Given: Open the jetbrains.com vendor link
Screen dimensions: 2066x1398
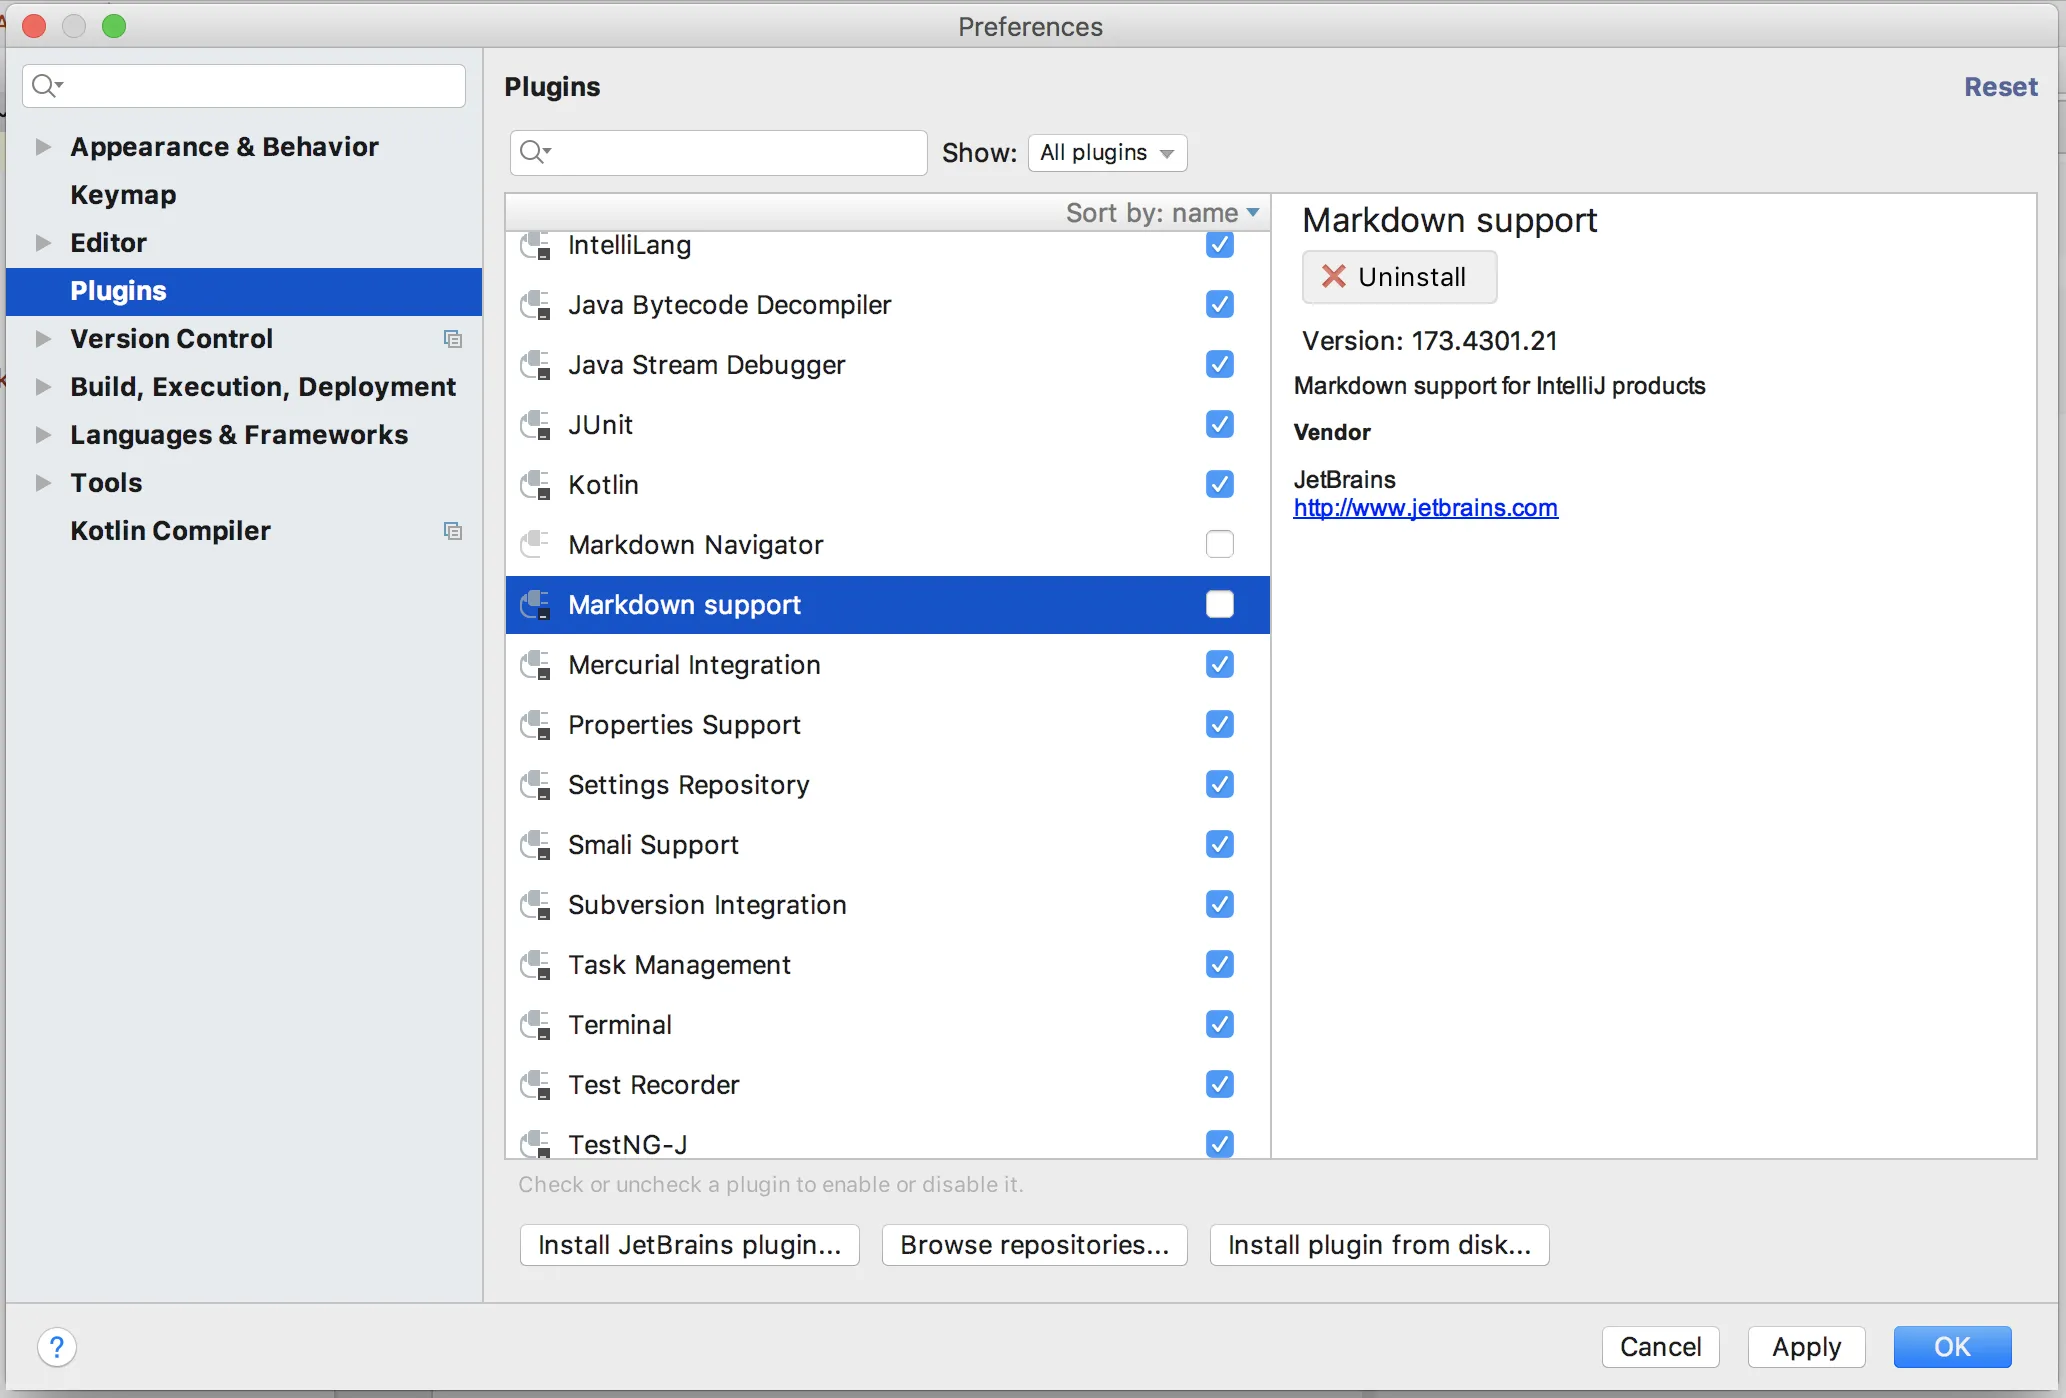Looking at the screenshot, I should [x=1425, y=508].
